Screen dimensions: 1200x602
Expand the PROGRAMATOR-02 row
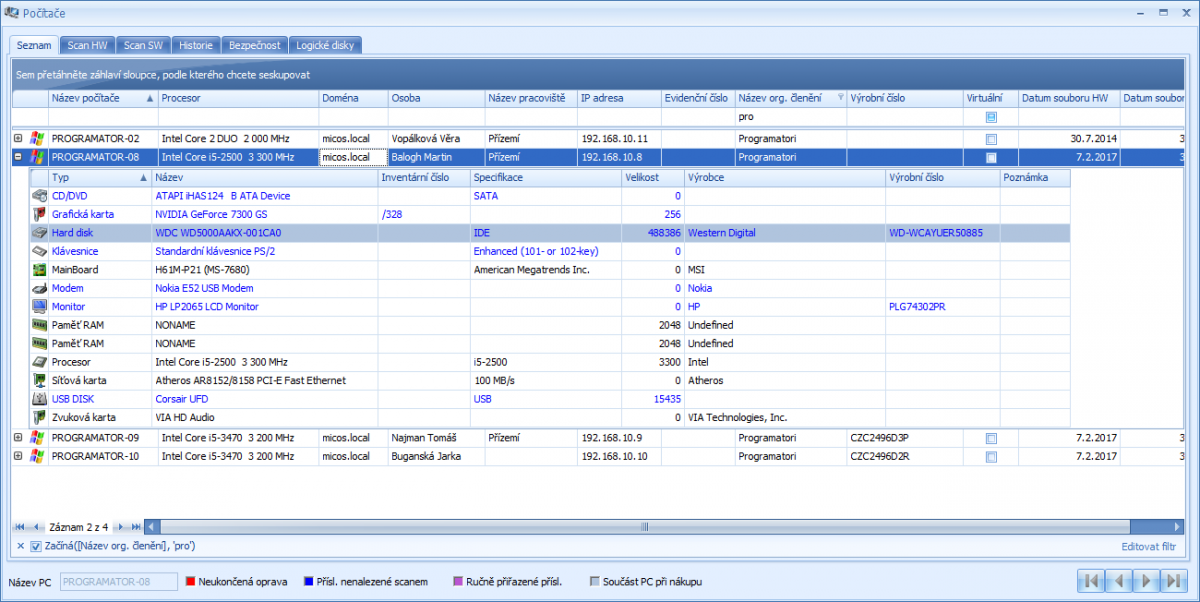coord(18,138)
